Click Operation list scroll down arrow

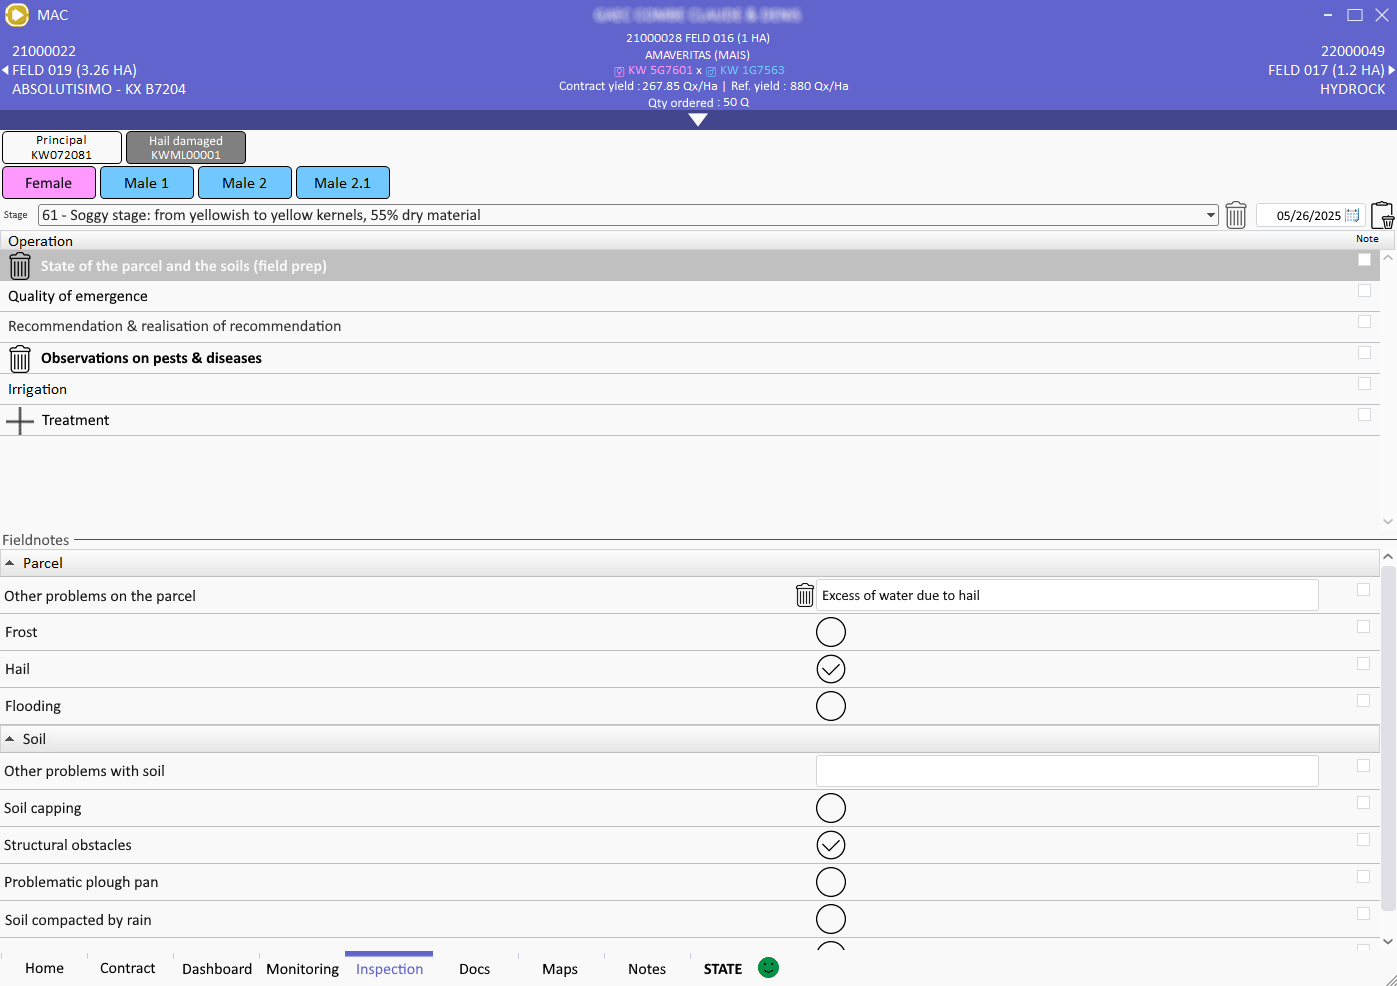tap(1388, 521)
